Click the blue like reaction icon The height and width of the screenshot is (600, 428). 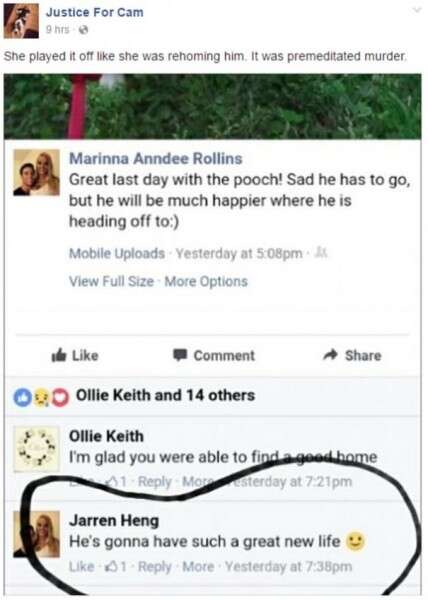click(x=23, y=398)
